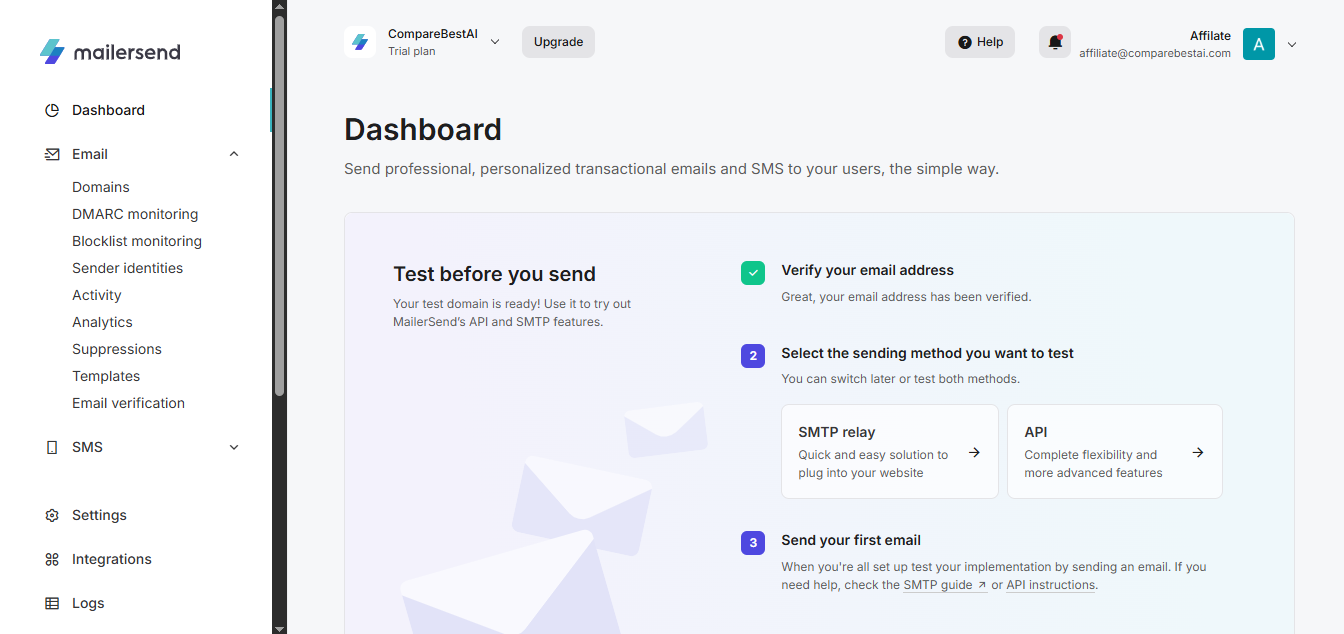This screenshot has width=1344, height=634.
Task: Open Blocklist monitoring
Action: (x=137, y=241)
